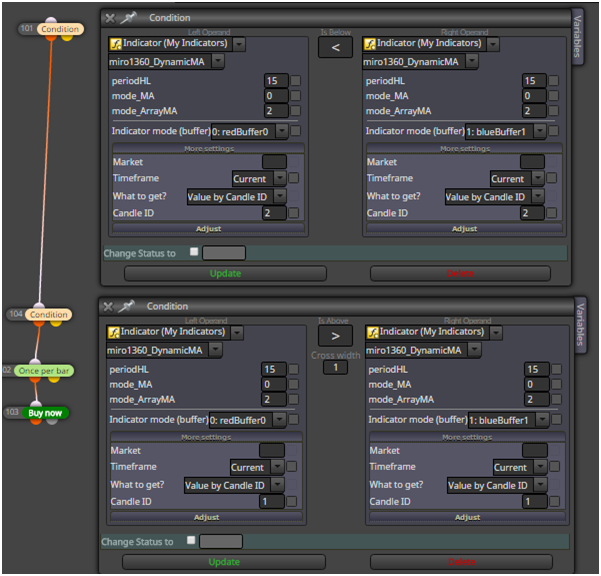601x576 pixels.
Task: Click Adjust under top left operand
Action: click(209, 229)
